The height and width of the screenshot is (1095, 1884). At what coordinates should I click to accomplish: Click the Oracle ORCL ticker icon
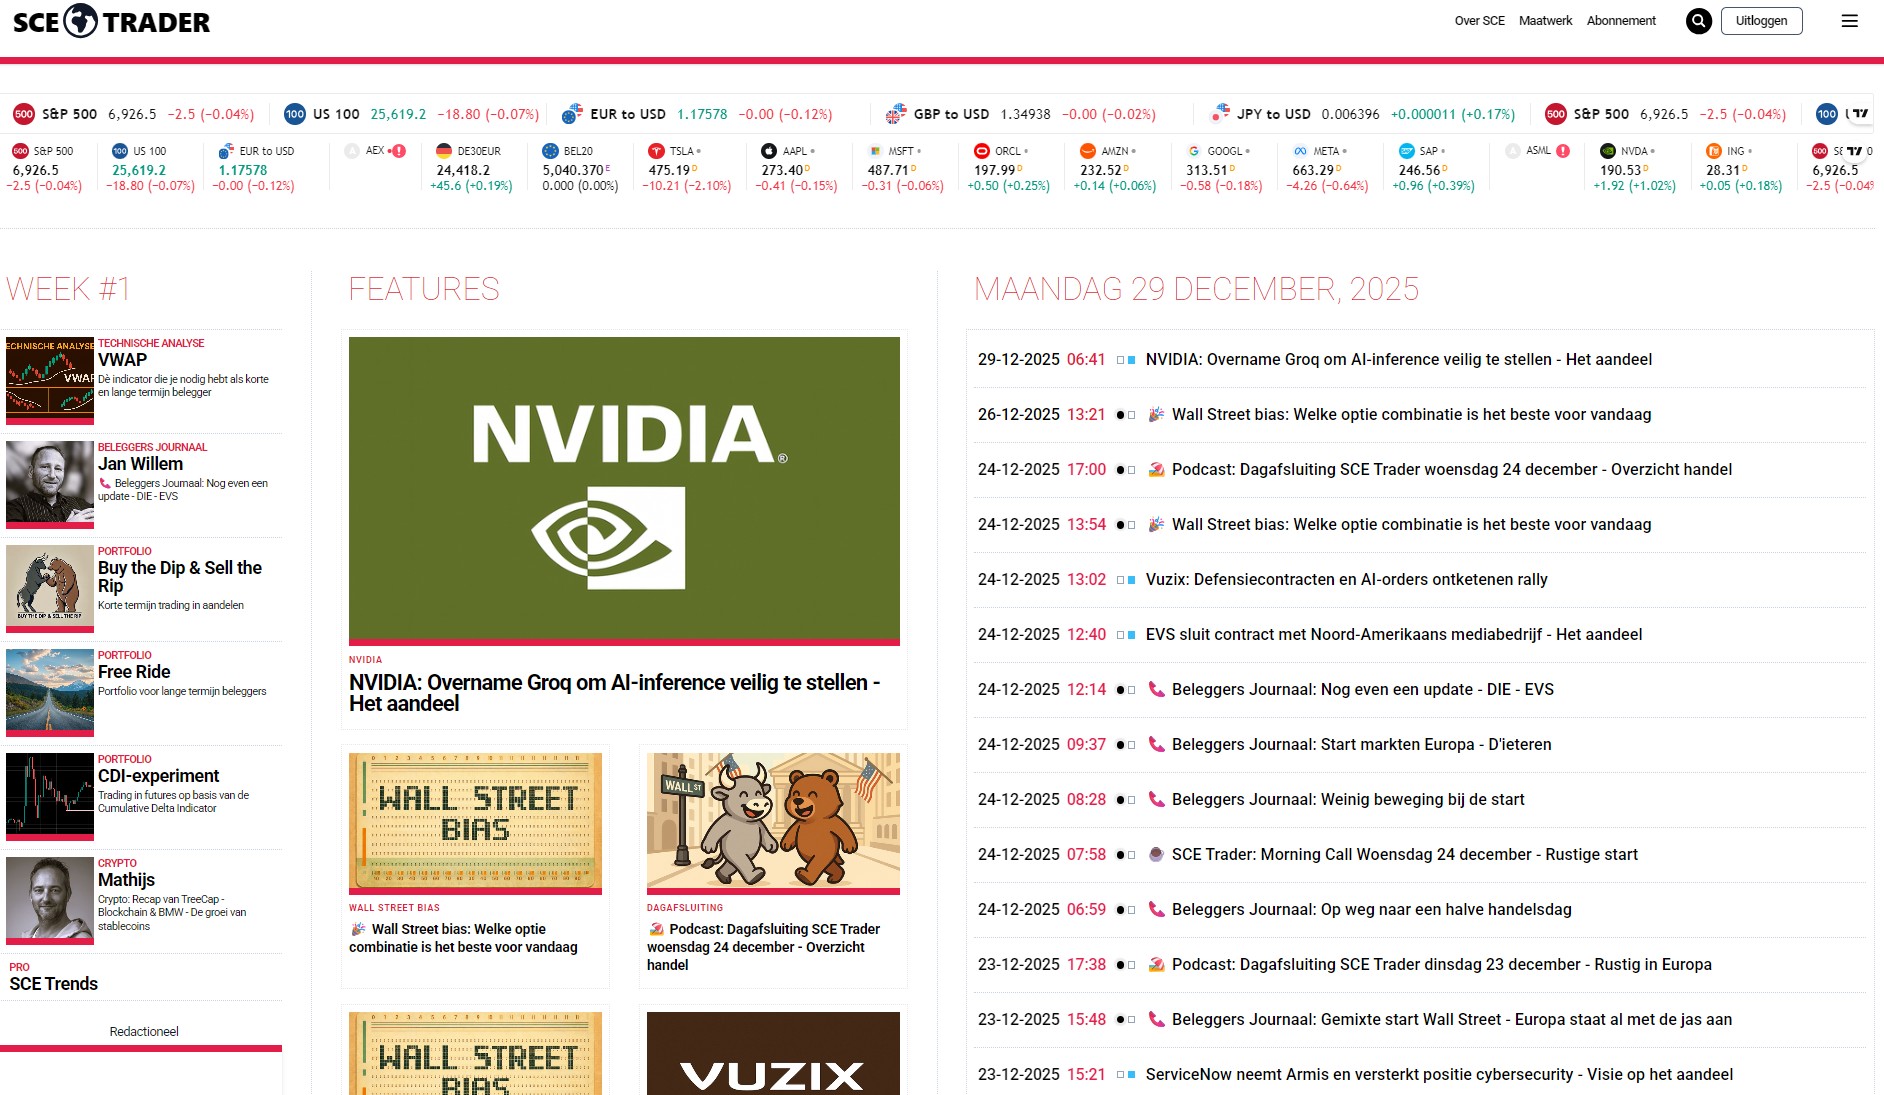tap(982, 151)
